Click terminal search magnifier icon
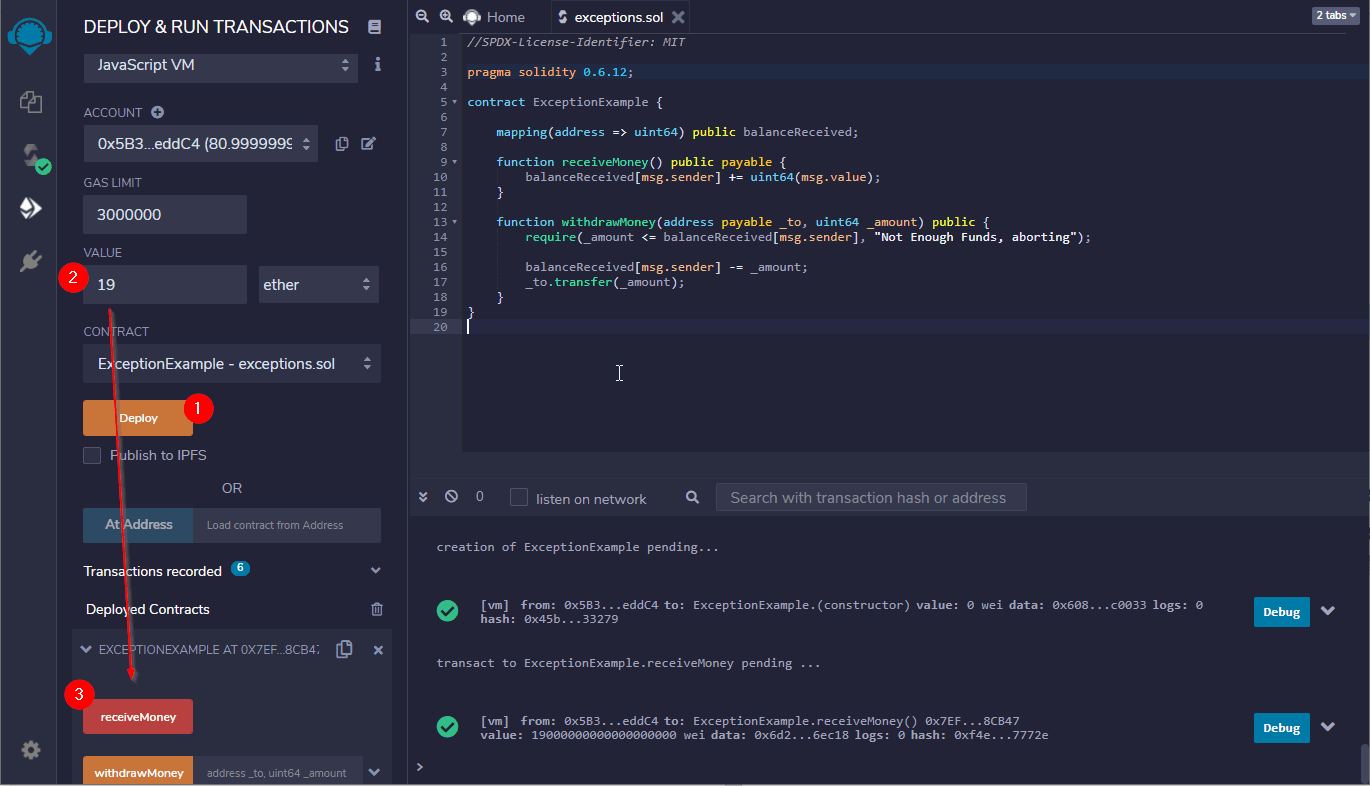Image resolution: width=1370 pixels, height=786 pixels. (693, 497)
